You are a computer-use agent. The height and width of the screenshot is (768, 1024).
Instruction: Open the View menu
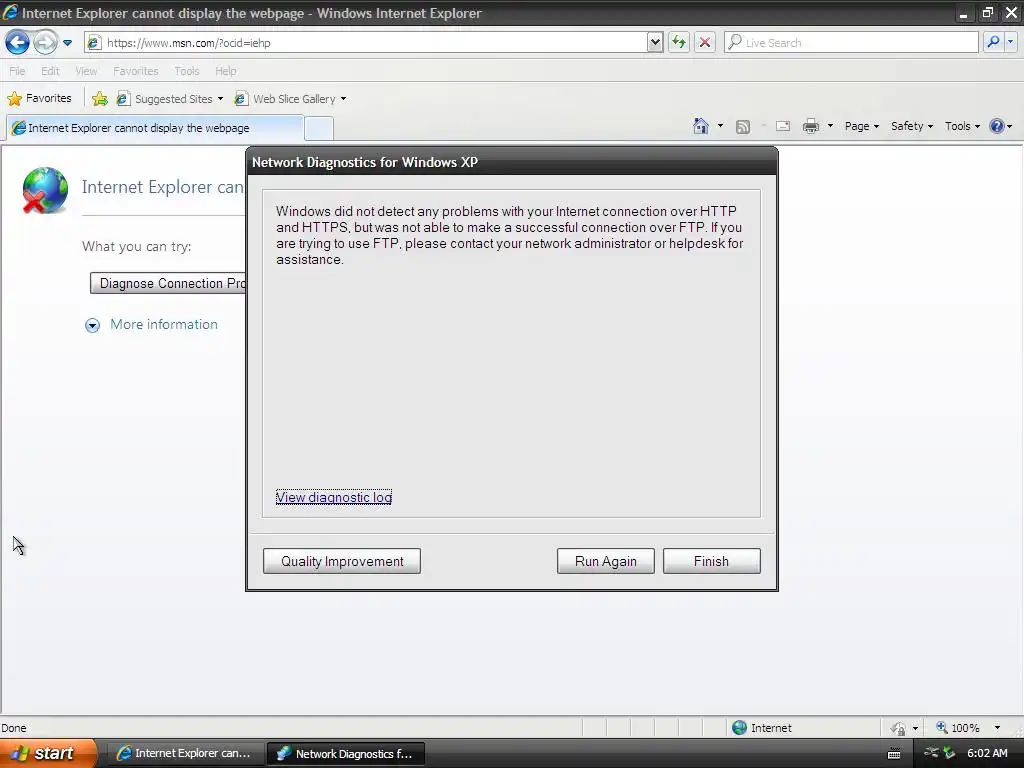[x=86, y=71]
